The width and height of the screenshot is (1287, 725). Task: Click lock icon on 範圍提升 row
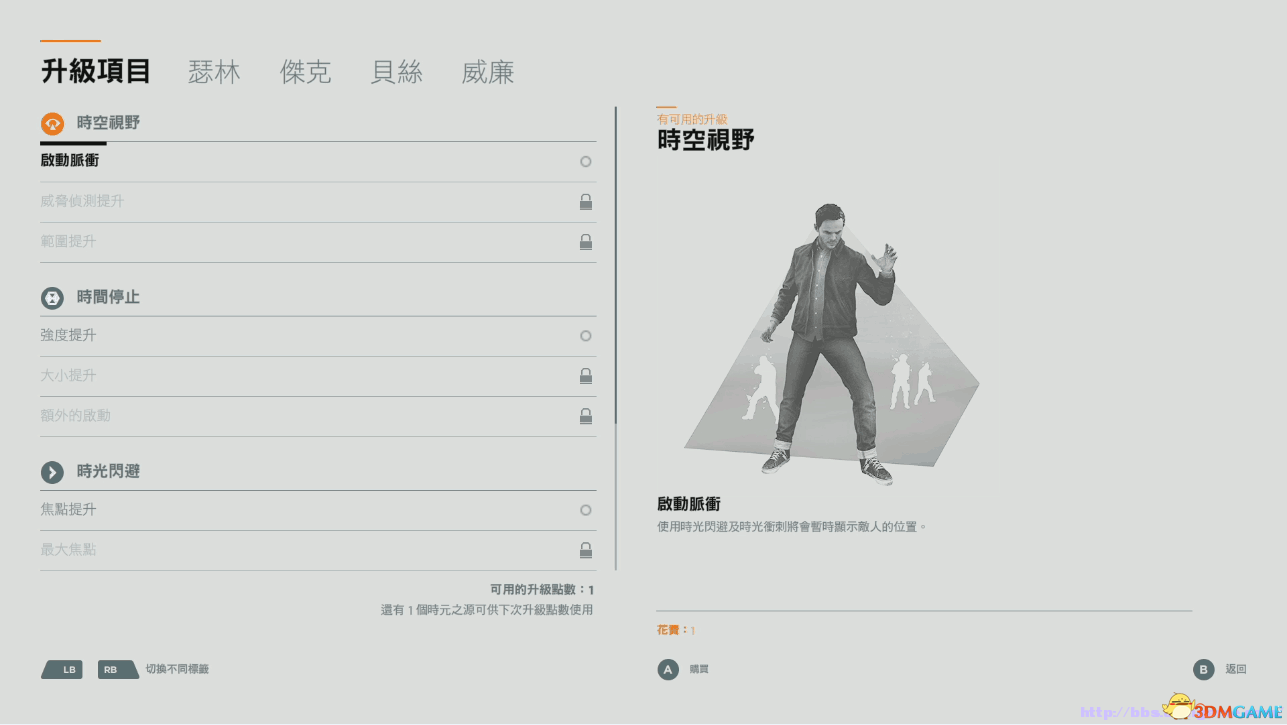click(586, 242)
